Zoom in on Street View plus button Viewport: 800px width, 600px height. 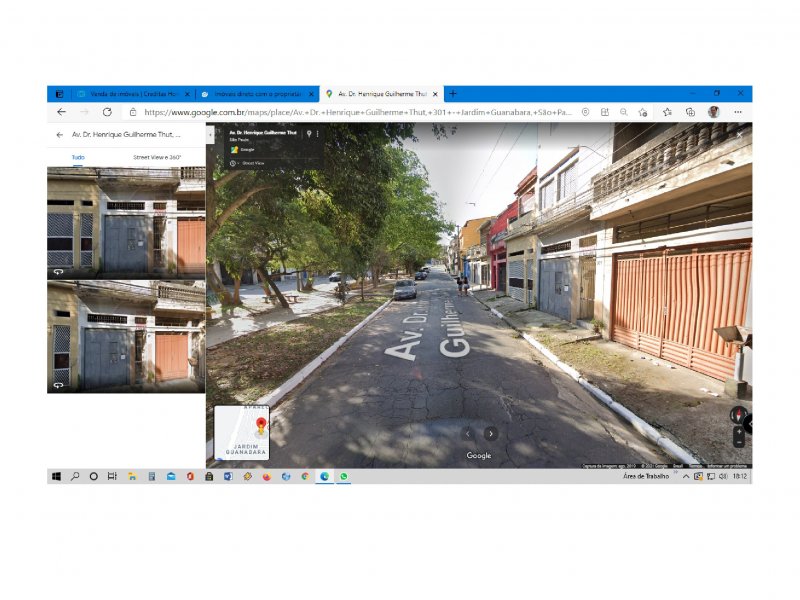pos(739,432)
